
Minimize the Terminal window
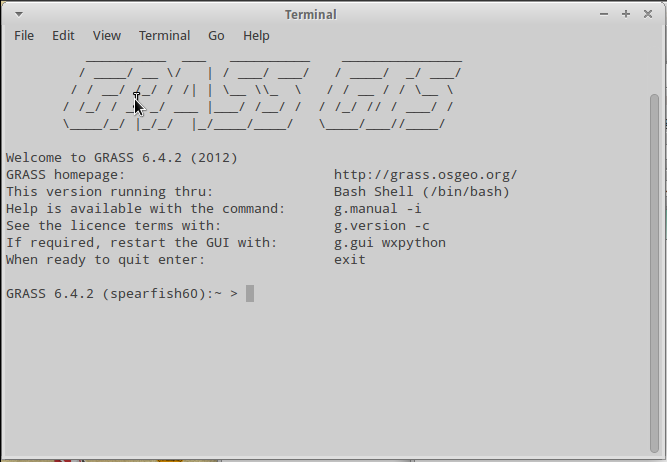604,14
